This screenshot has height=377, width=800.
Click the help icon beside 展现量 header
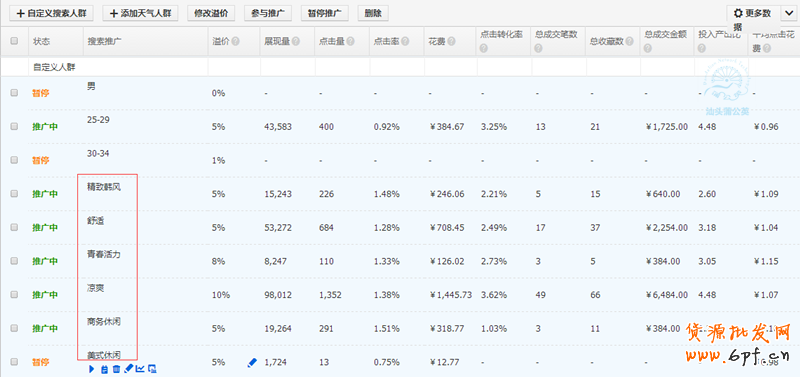[296, 41]
